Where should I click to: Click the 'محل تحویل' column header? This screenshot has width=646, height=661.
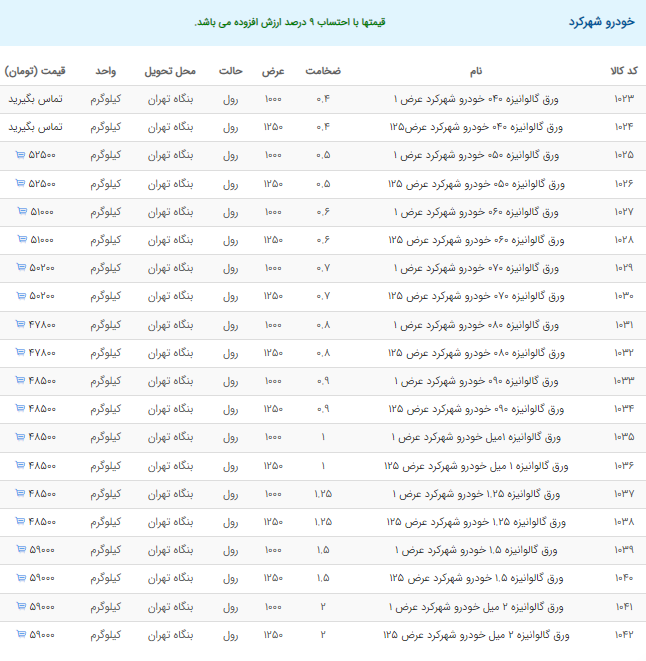pos(170,72)
